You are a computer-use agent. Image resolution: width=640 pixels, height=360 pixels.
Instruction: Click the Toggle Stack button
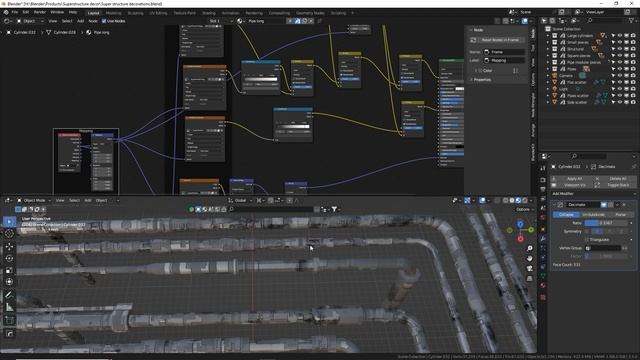point(617,185)
